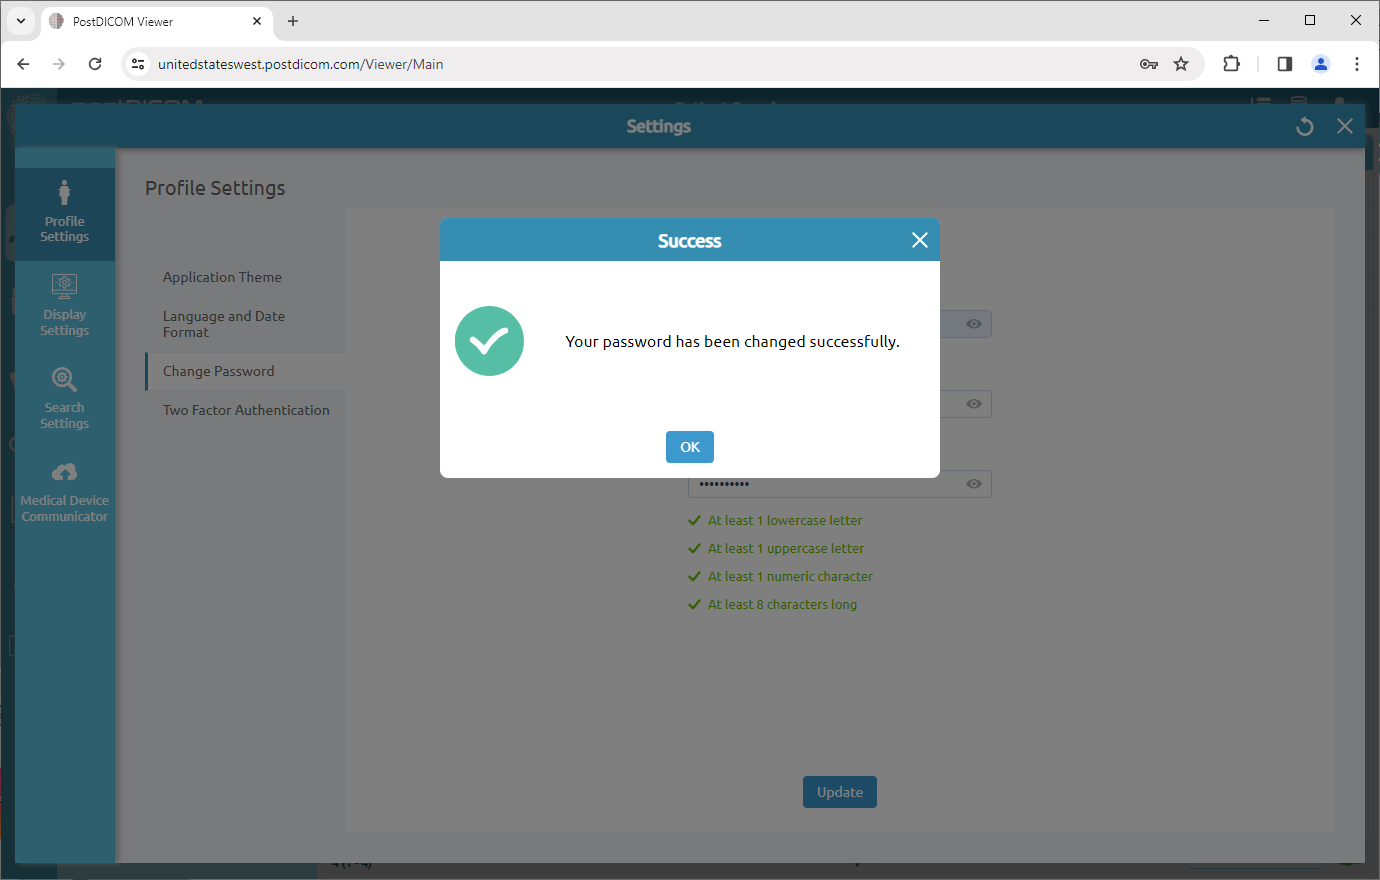
Task: Click the bookmark star in the address bar
Action: coord(1182,63)
